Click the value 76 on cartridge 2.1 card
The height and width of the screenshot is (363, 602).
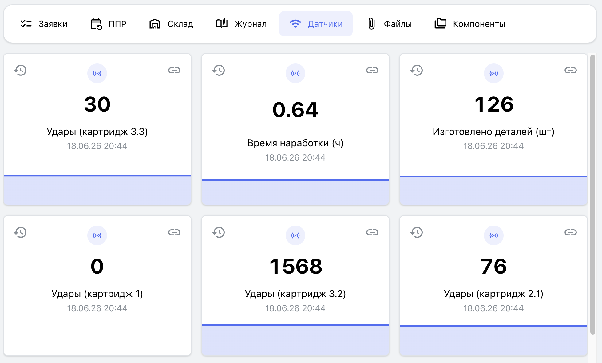[x=493, y=267]
